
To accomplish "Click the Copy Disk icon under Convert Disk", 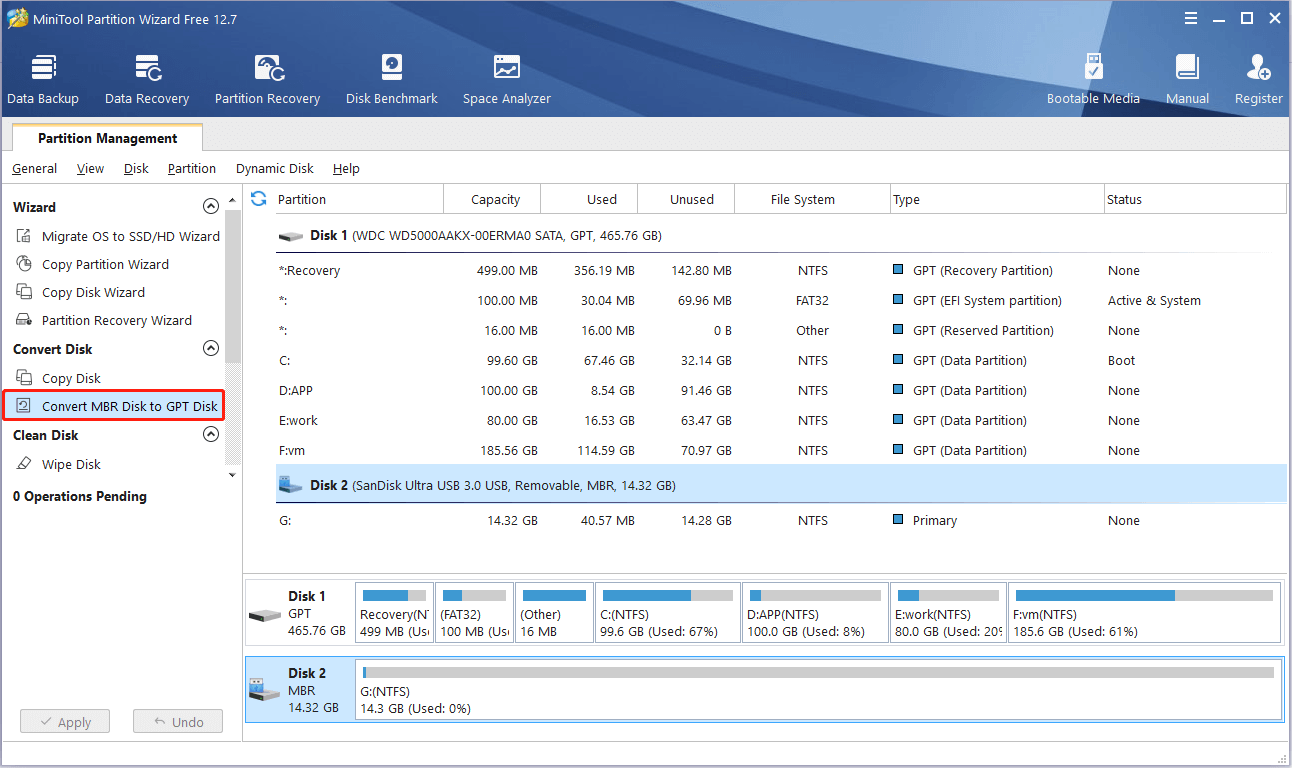I will tap(24, 378).
